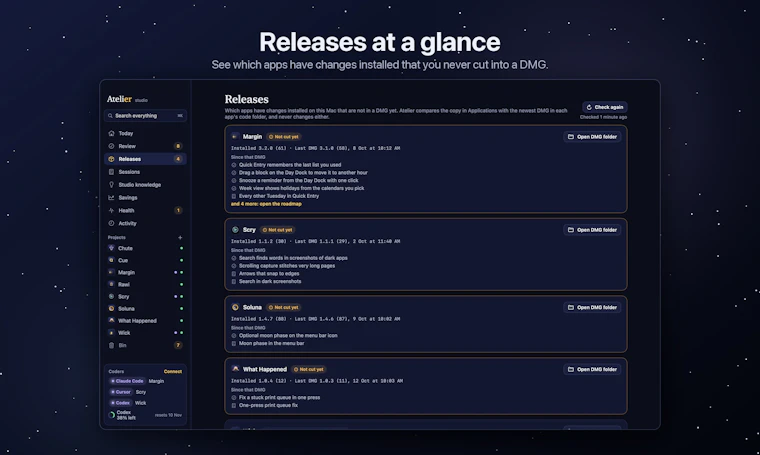Click the Claude Code coder tag
760x455 pixels.
[x=127, y=381]
